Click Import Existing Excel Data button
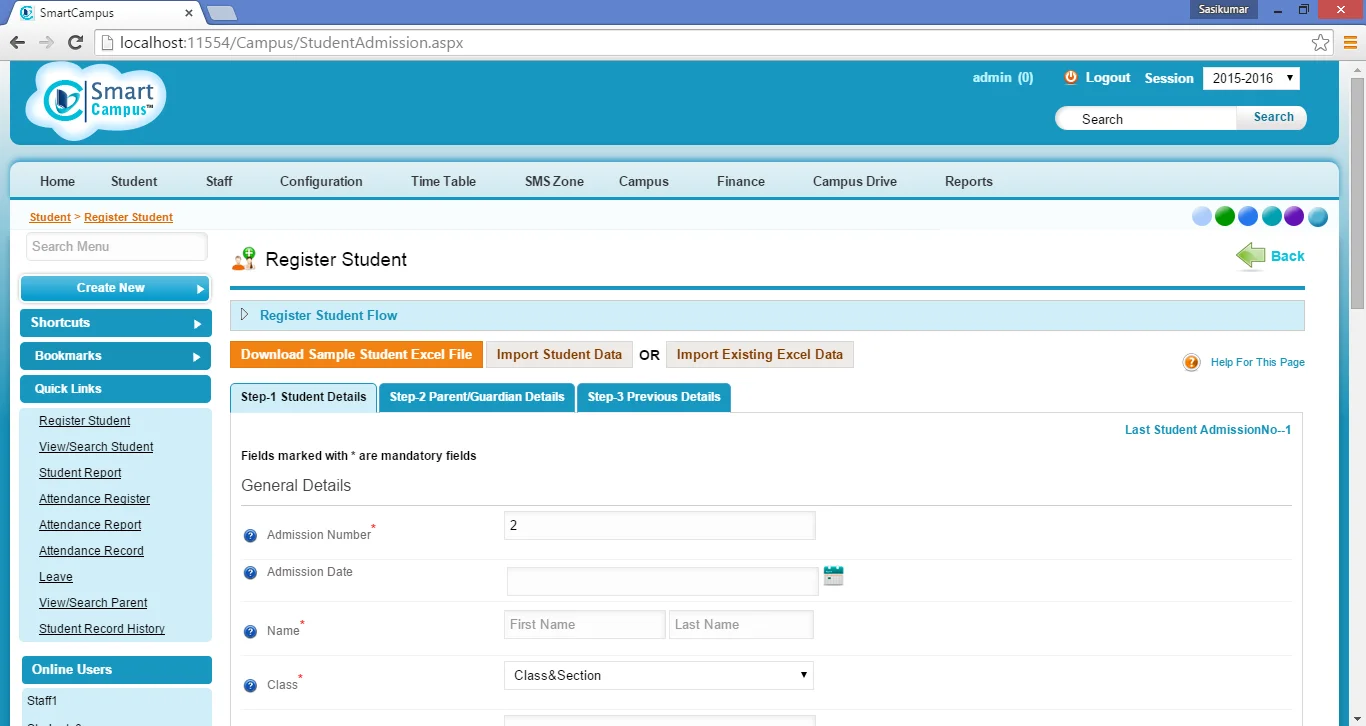The width and height of the screenshot is (1366, 726). click(x=760, y=354)
